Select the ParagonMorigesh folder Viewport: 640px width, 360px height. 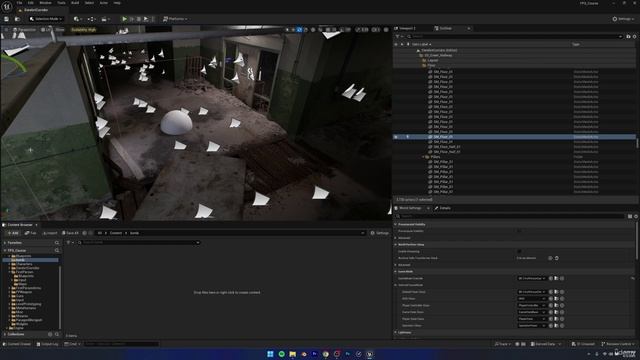(x=29, y=320)
